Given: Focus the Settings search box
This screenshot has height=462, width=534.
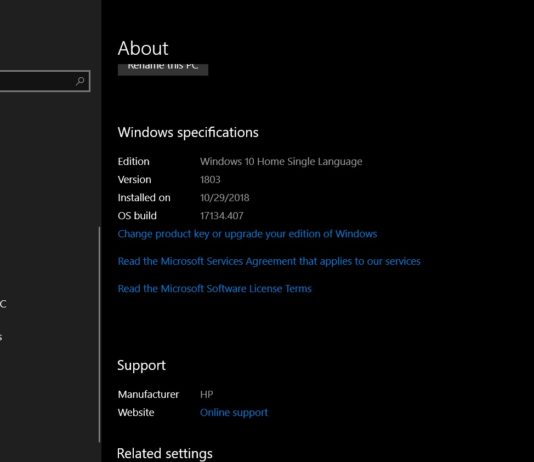Looking at the screenshot, I should pos(45,81).
